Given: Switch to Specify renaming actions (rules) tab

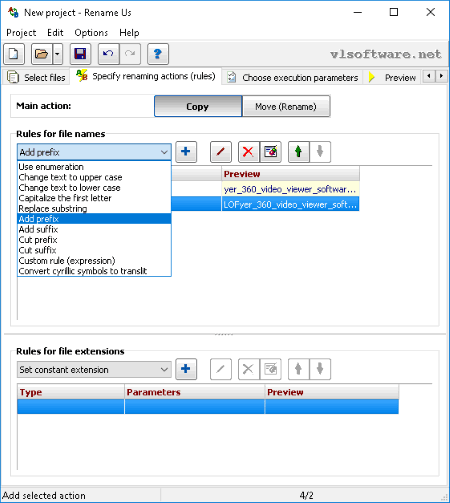Looking at the screenshot, I should coord(146,76).
